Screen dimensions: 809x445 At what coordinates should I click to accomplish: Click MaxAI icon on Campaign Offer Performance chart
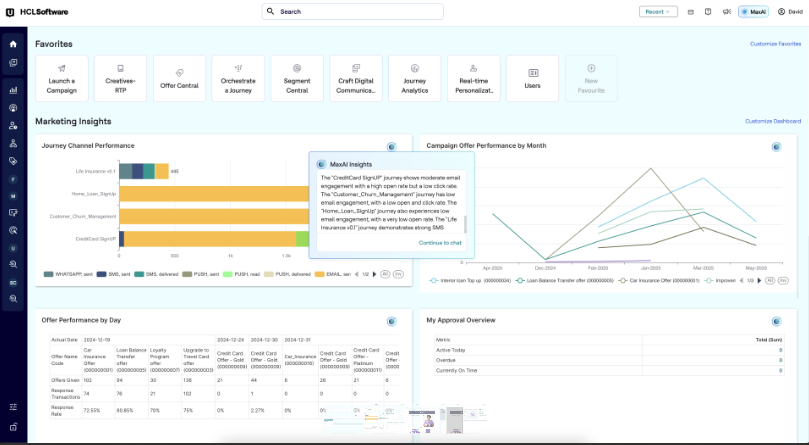(x=776, y=147)
